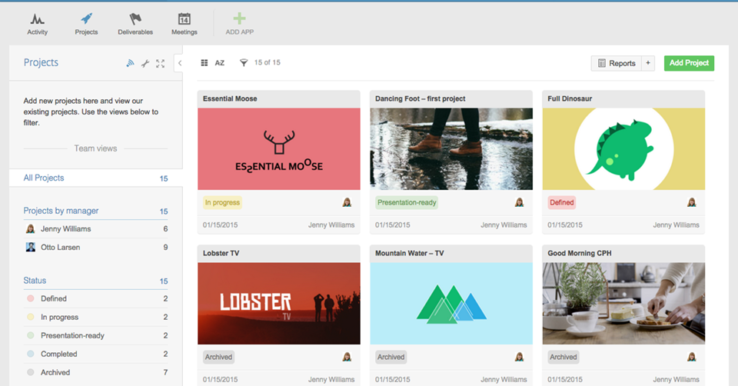Open the Dancing Foot project image
Viewport: 738px width, 386px height.
[x=451, y=149]
